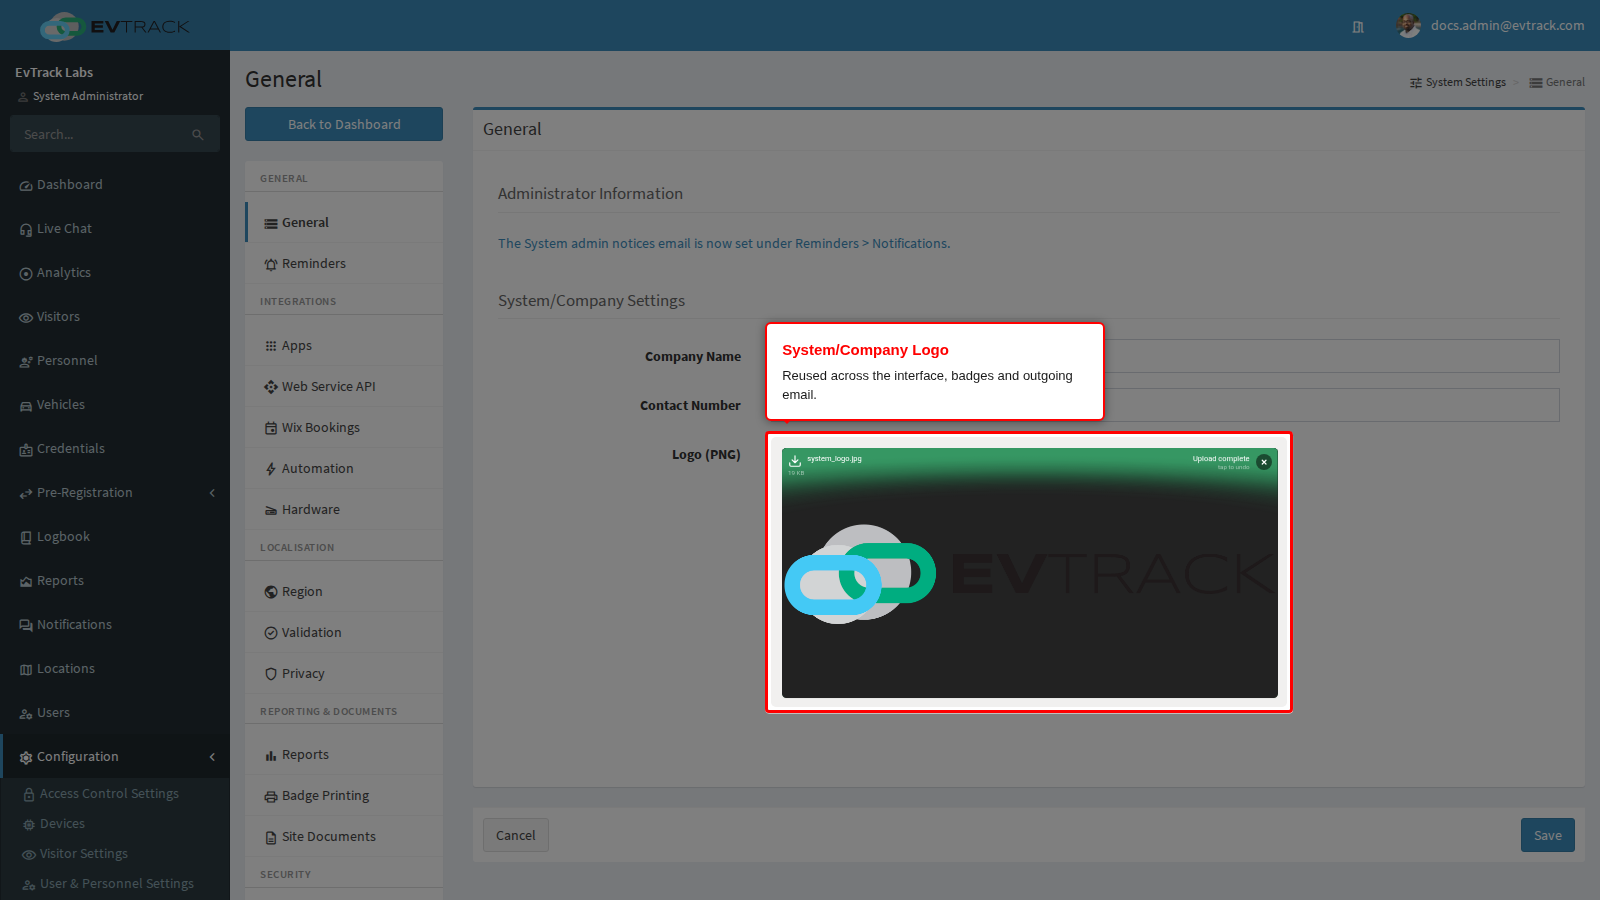Screen dimensions: 1600x900
Task: Click the Credentials sidebar icon
Action: pyautogui.click(x=26, y=450)
